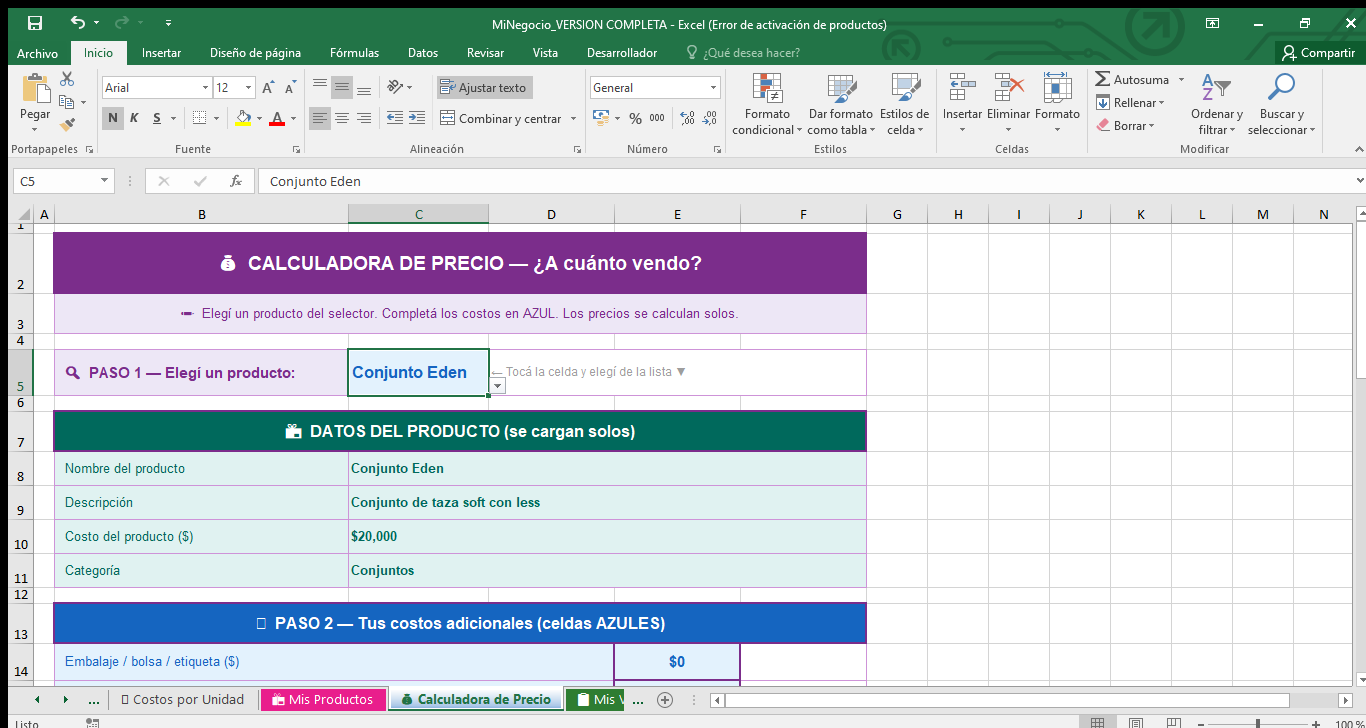Add a new sheet with the plus button

click(x=664, y=699)
